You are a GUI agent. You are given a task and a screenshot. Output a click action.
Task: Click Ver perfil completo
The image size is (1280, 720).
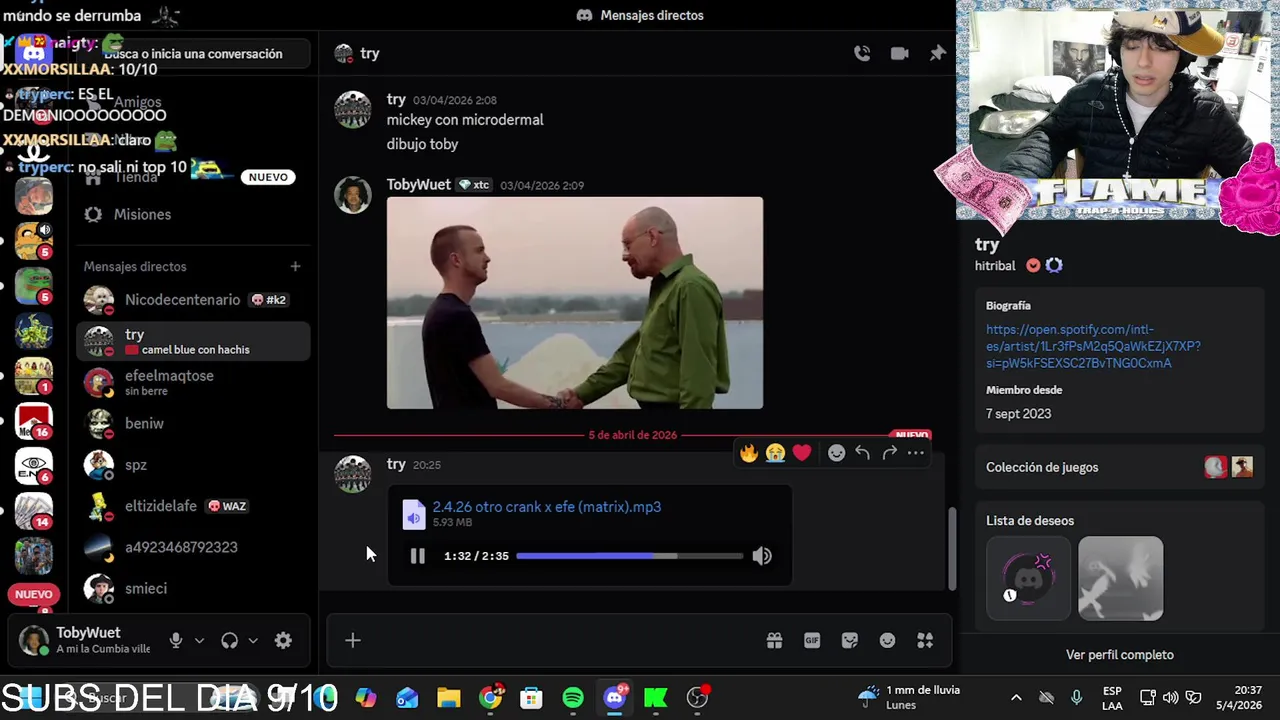click(1119, 655)
